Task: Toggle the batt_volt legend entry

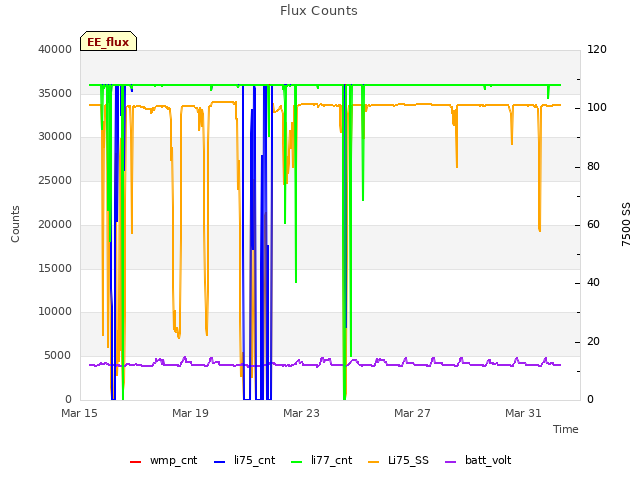Action: click(478, 460)
